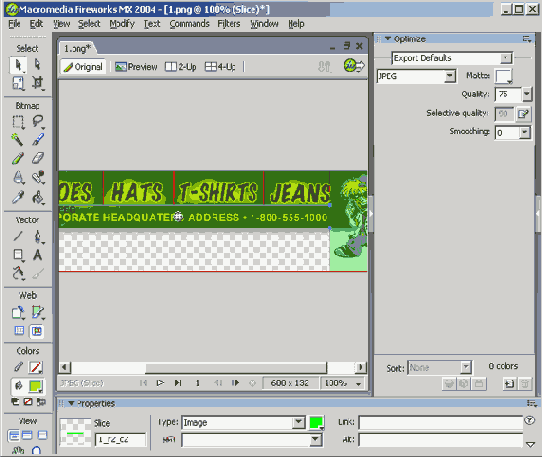The width and height of the screenshot is (542, 457).
Task: Select the Lasso tool
Action: [x=38, y=121]
